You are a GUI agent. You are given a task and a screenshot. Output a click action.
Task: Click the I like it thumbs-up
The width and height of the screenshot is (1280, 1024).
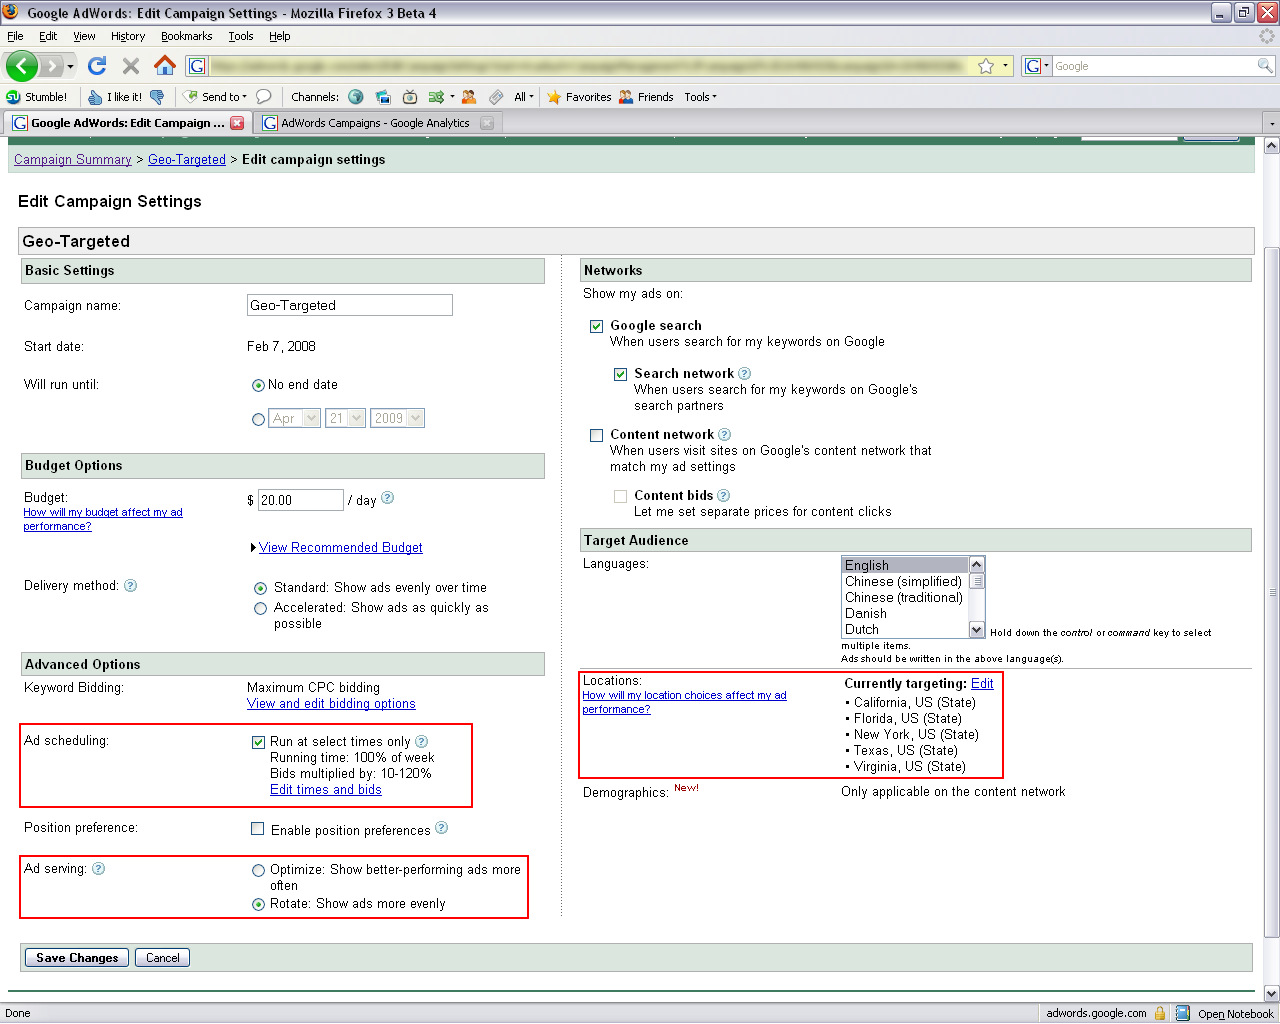[115, 97]
